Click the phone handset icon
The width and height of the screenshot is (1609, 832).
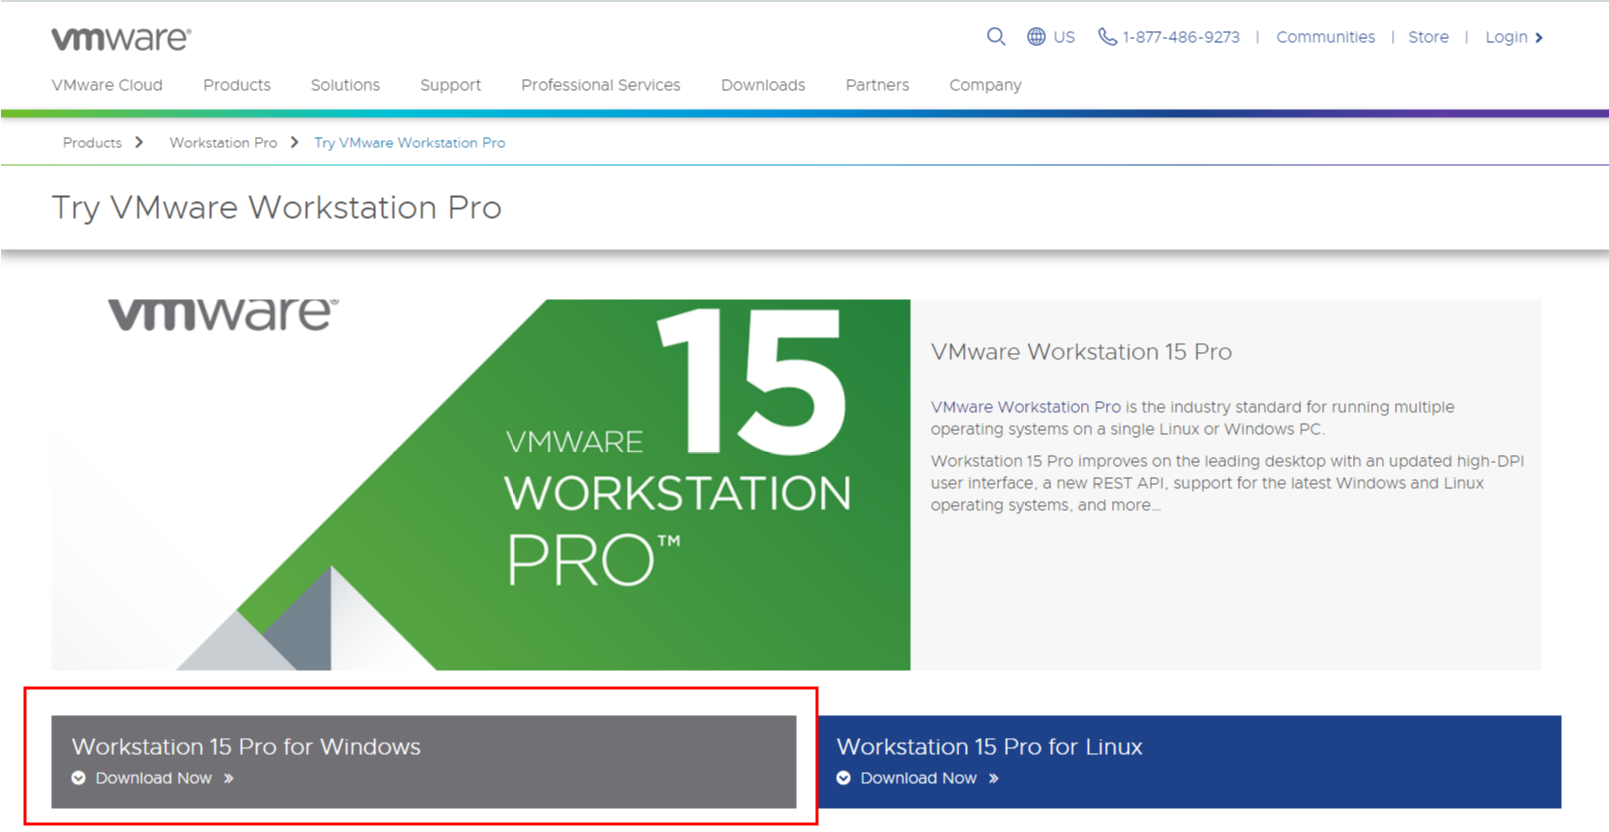coord(1107,37)
